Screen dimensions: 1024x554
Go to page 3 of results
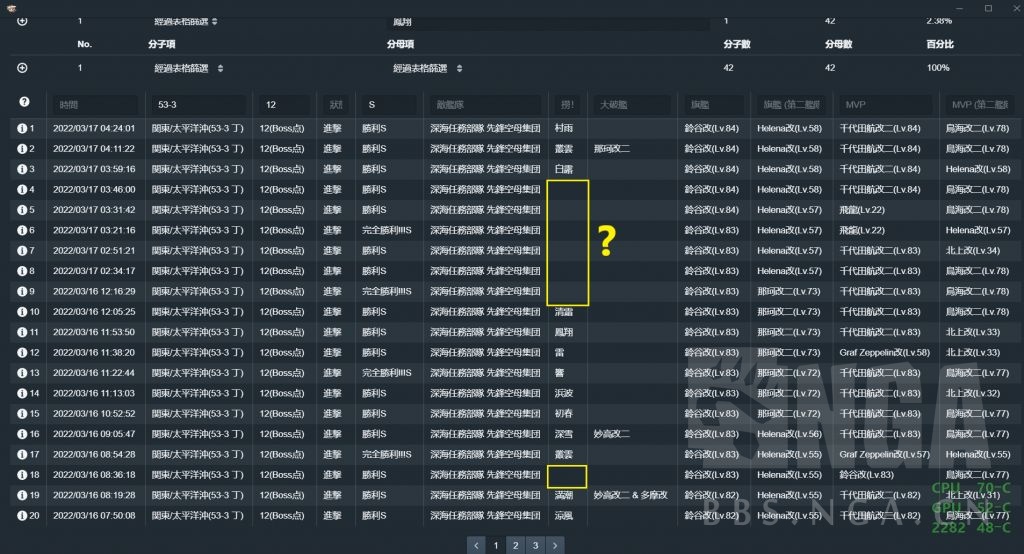[535, 545]
